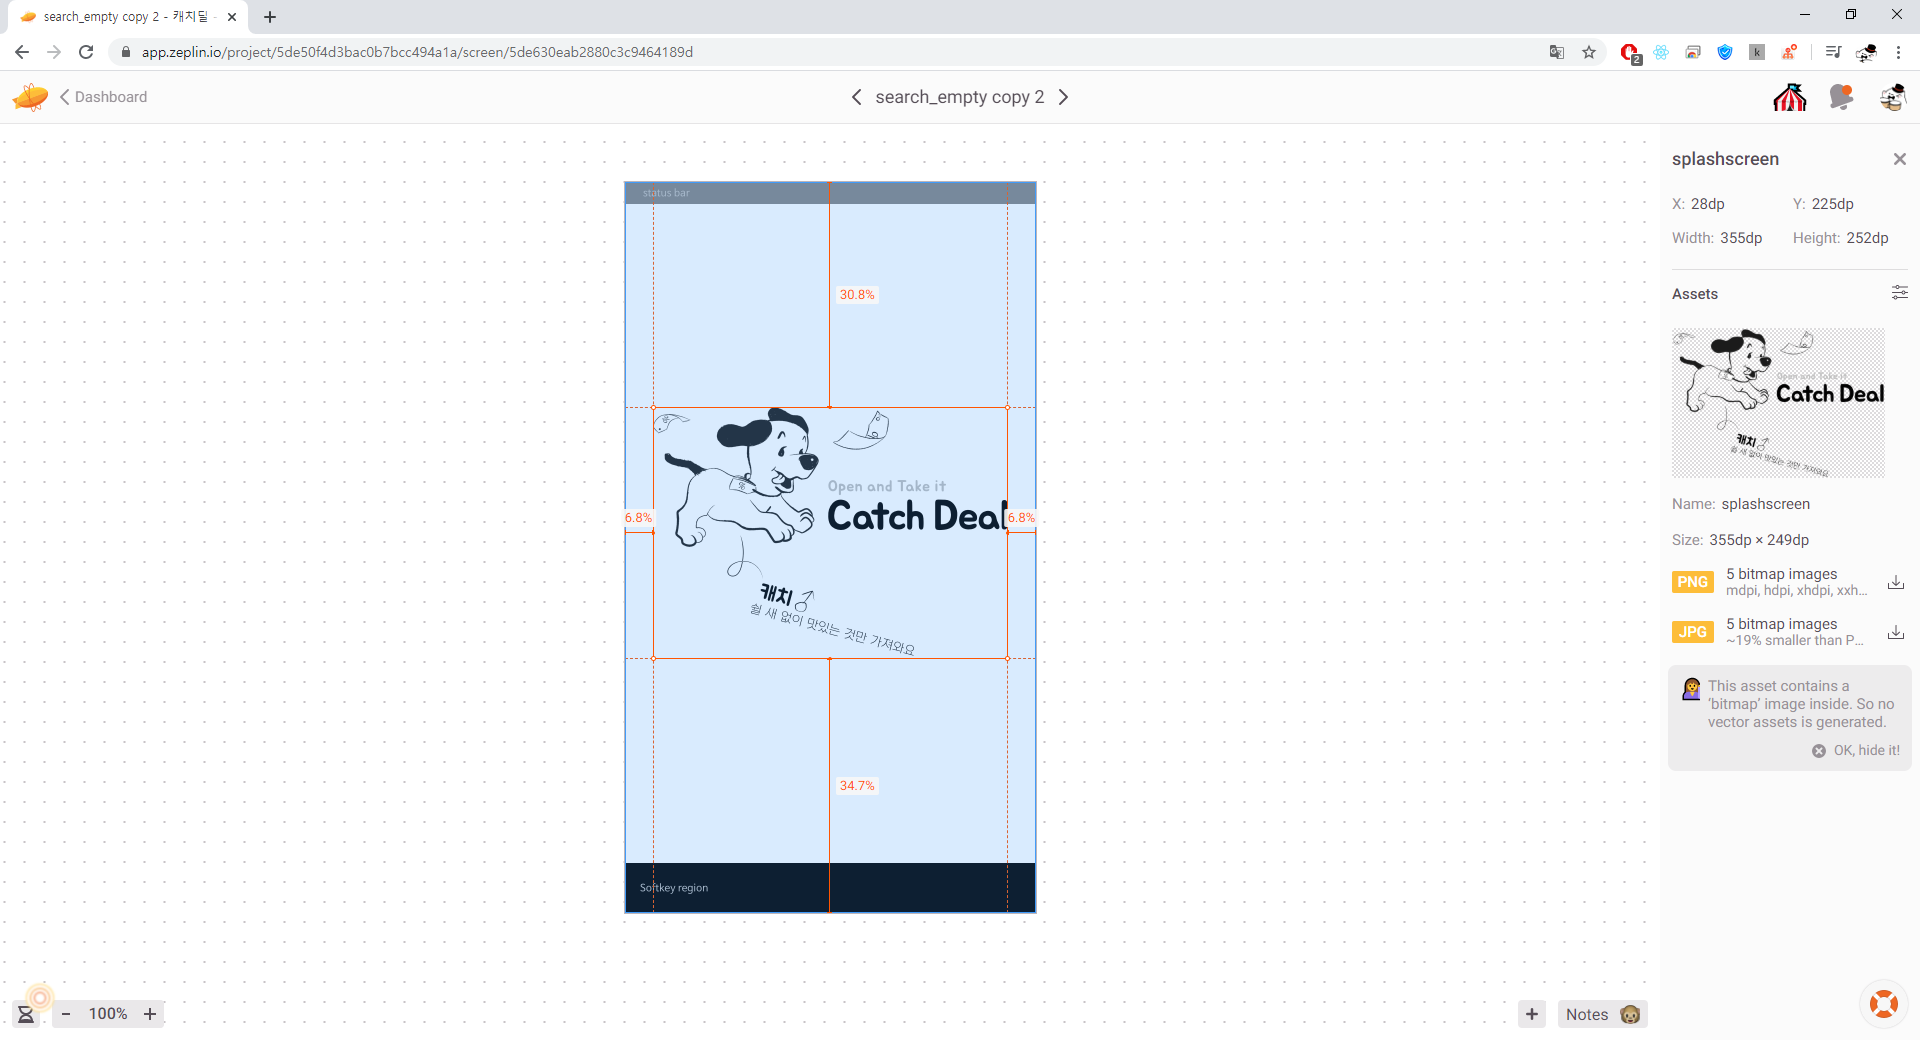Close the splashscreen inspector panel

(1900, 159)
